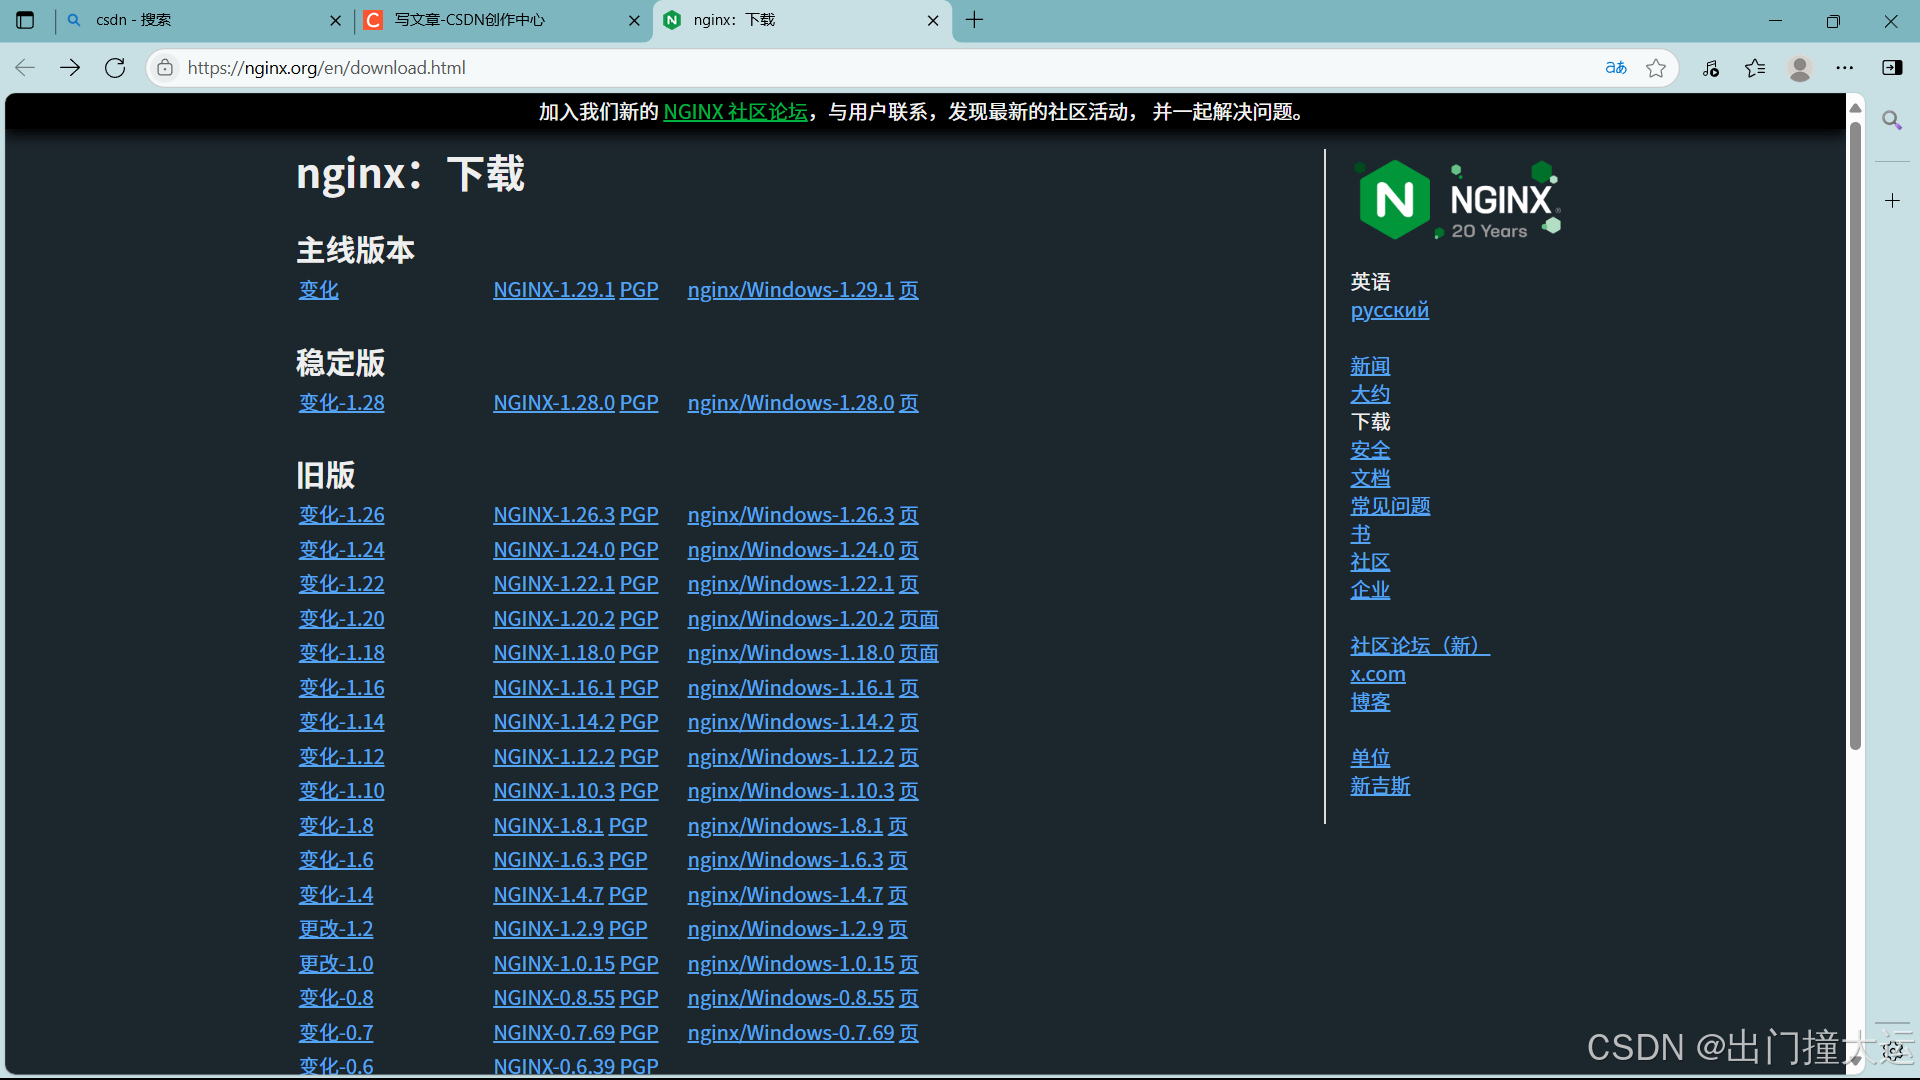The image size is (1920, 1080).
Task: Open the 企业 enterprise sidebar link
Action: pyautogui.click(x=1370, y=590)
